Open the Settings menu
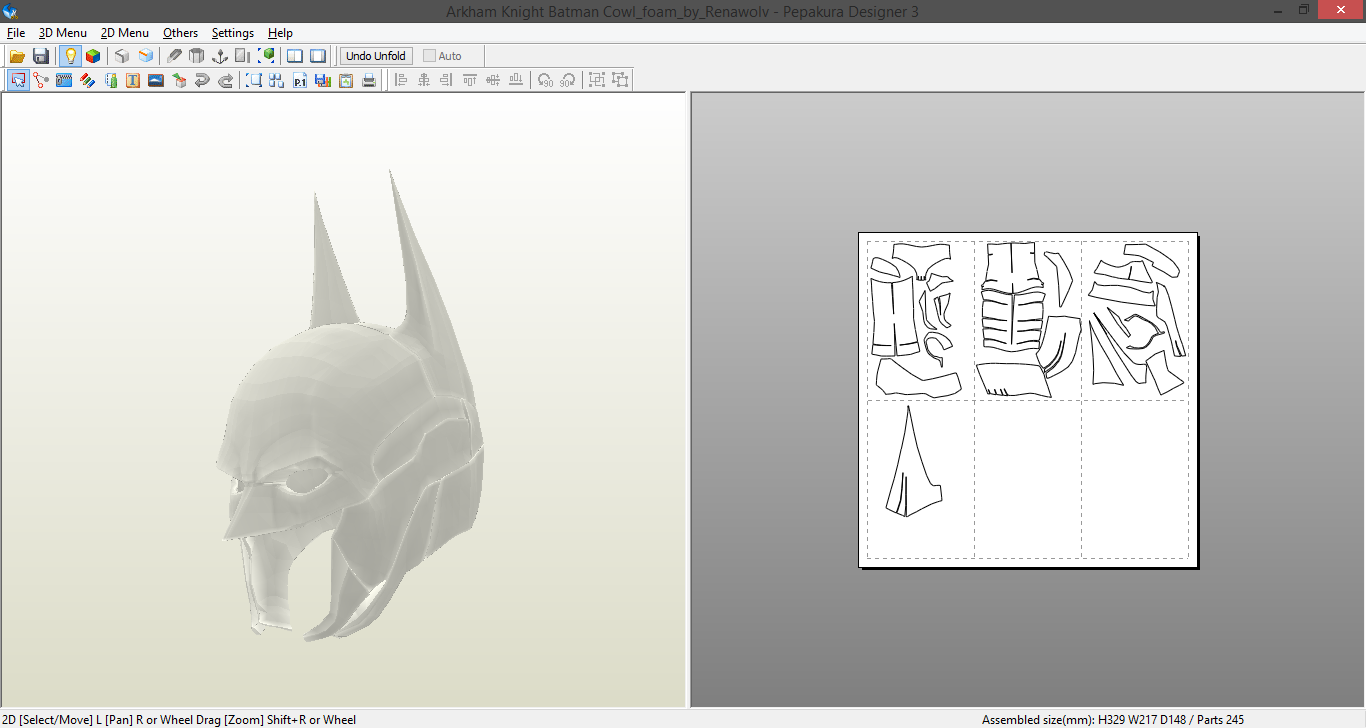This screenshot has height=728, width=1366. click(233, 33)
